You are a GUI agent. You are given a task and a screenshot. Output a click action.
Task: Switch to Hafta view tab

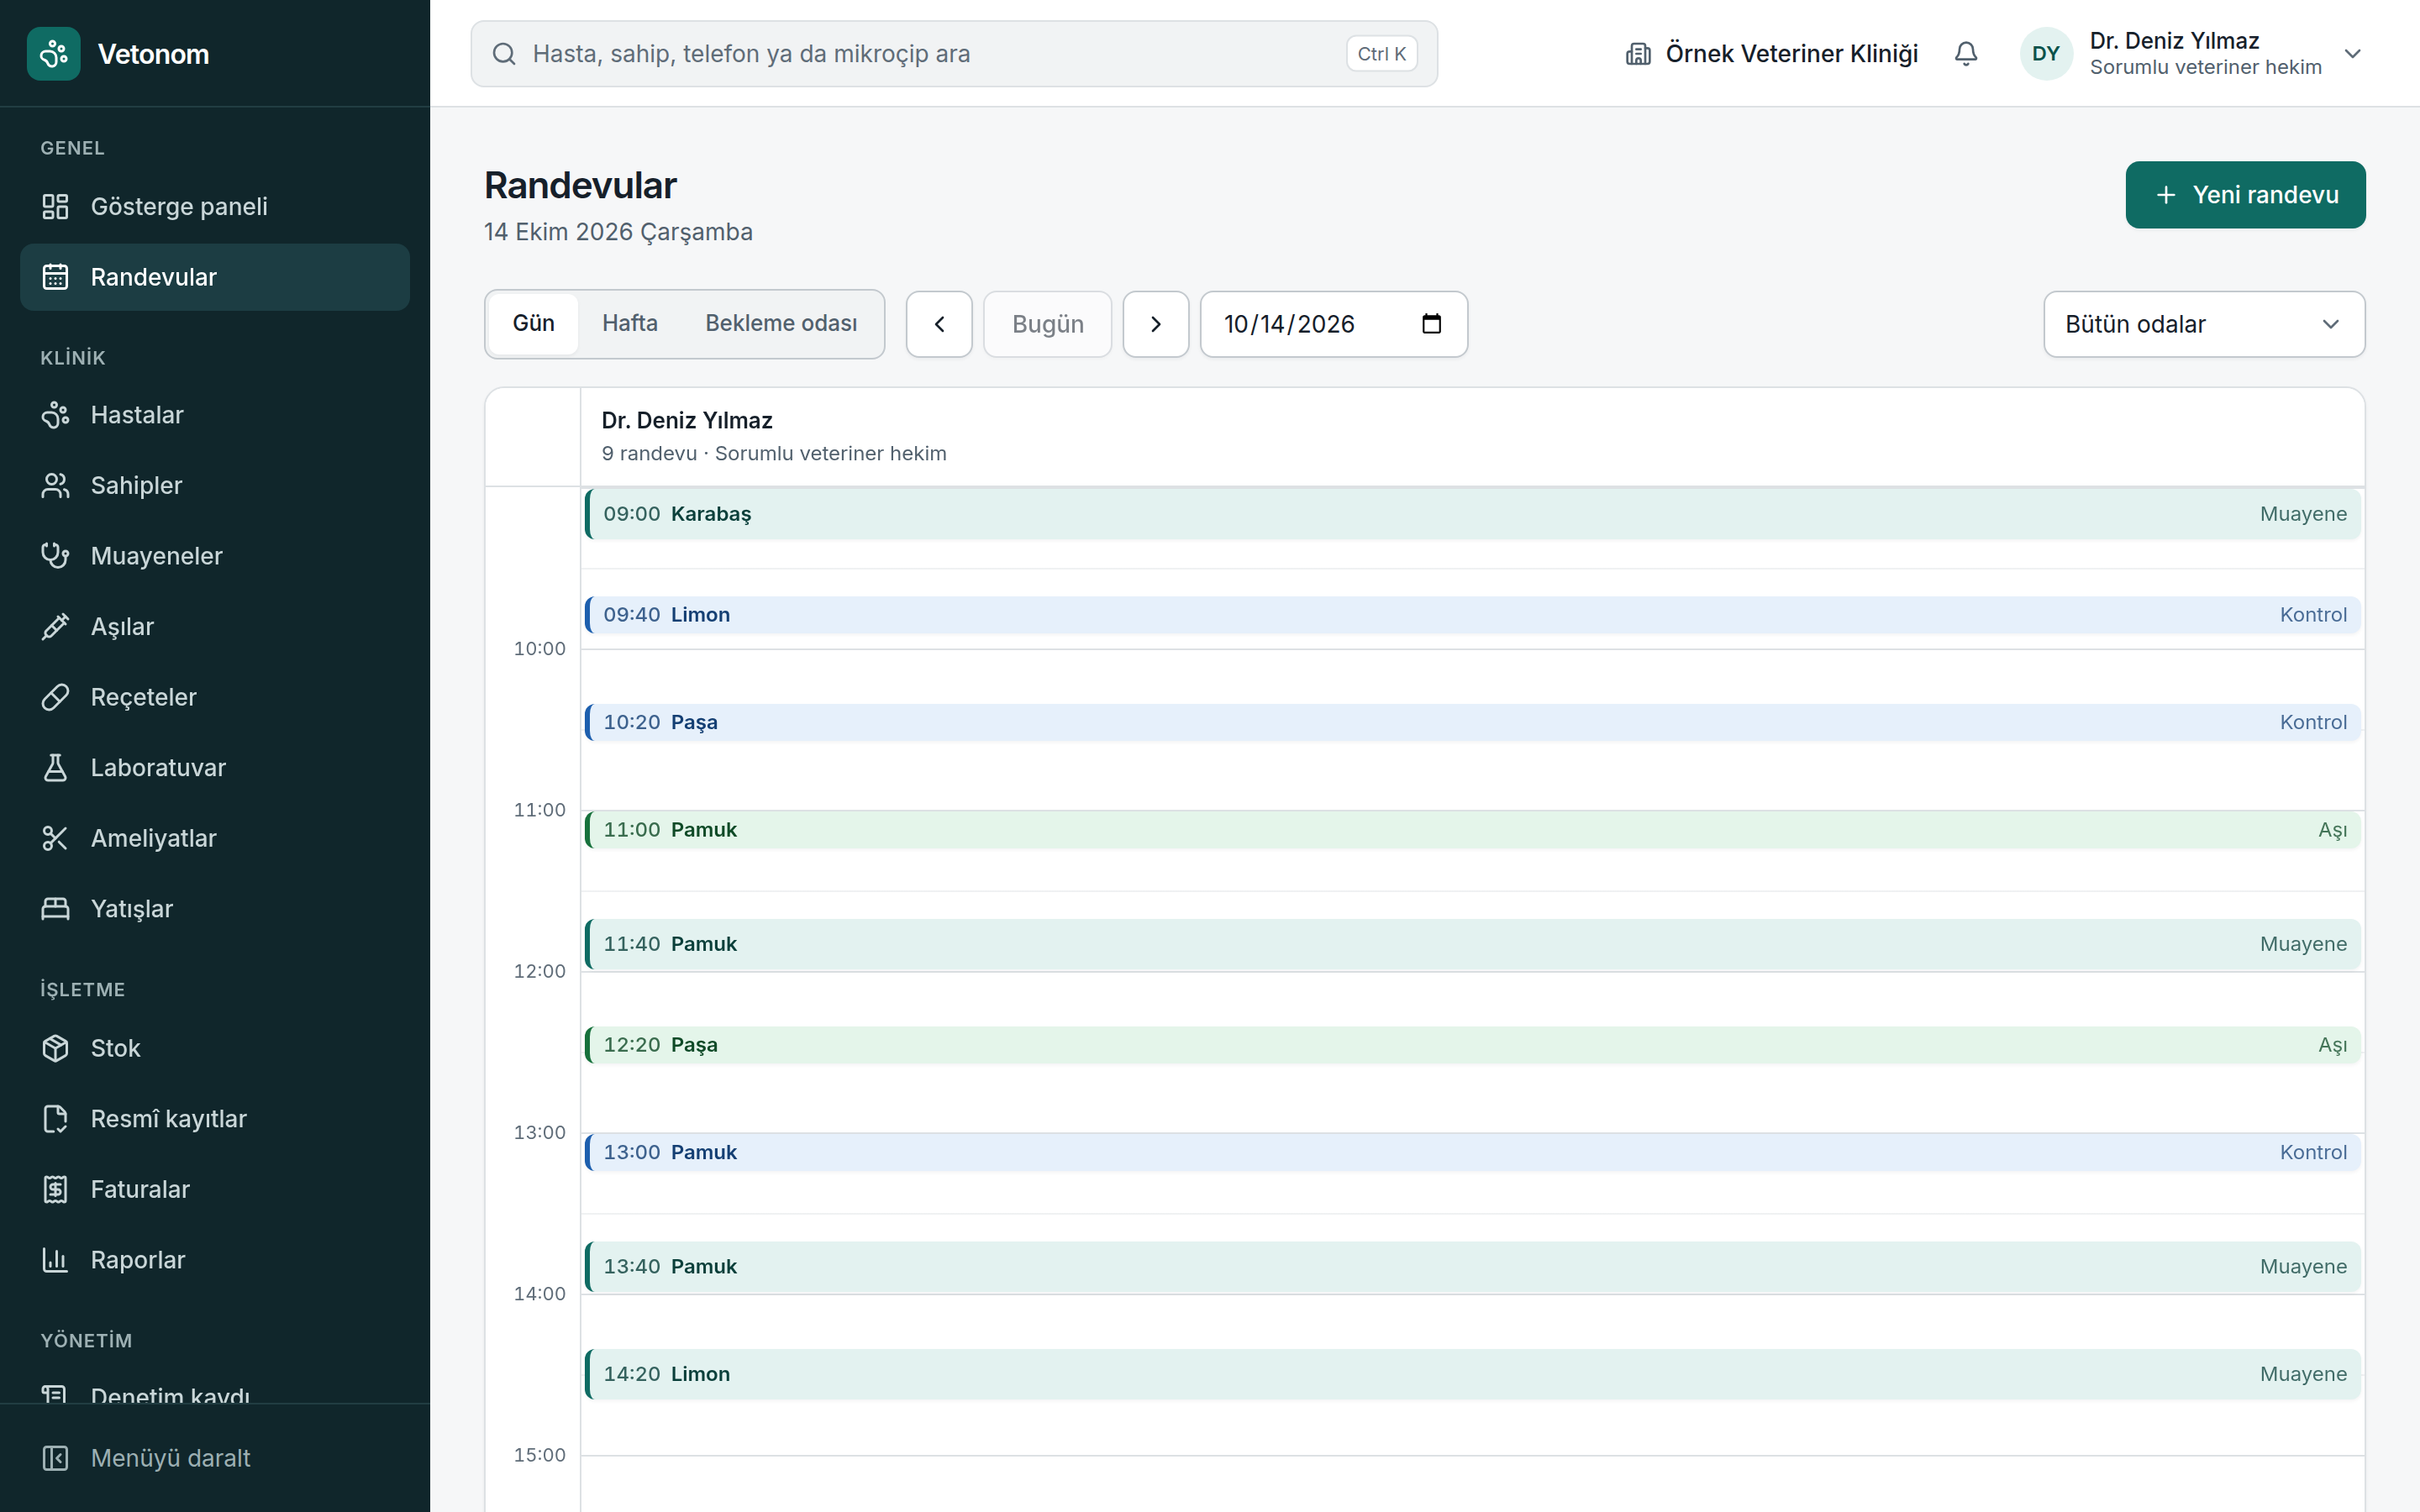630,324
